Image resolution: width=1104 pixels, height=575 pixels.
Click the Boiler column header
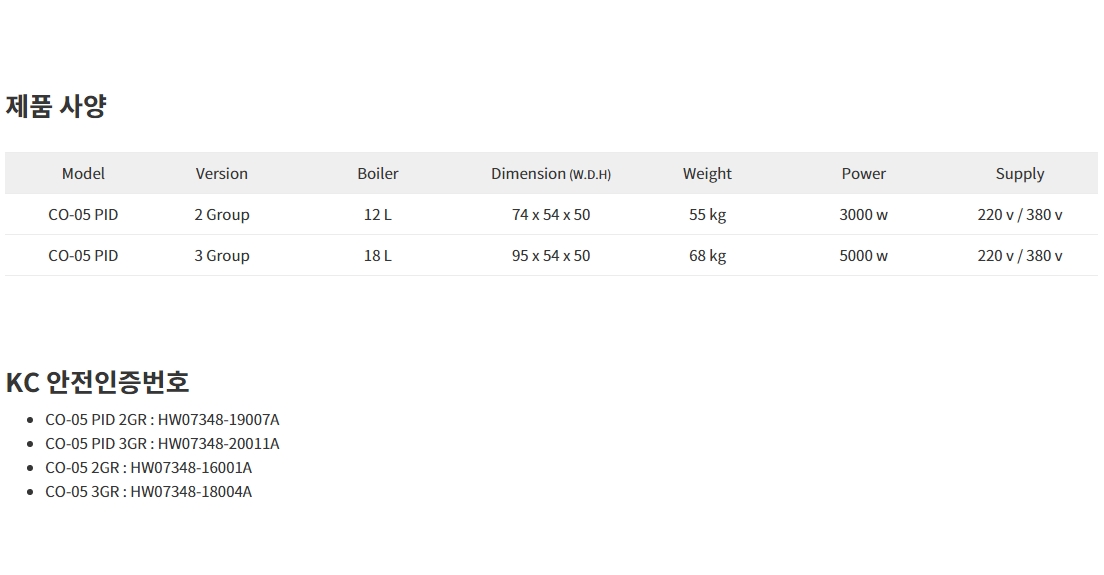378,173
